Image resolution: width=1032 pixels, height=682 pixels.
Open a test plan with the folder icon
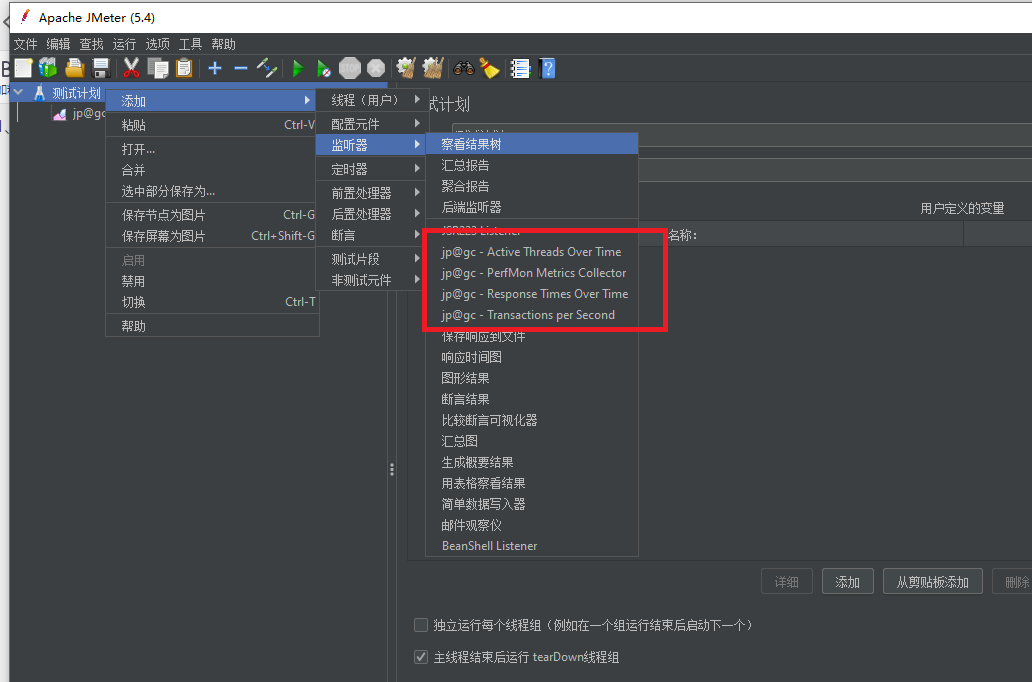click(74, 68)
